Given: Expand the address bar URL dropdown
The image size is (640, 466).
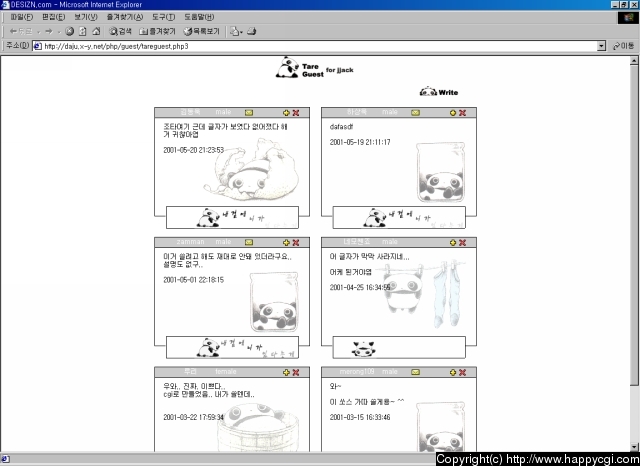Looking at the screenshot, I should point(601,46).
